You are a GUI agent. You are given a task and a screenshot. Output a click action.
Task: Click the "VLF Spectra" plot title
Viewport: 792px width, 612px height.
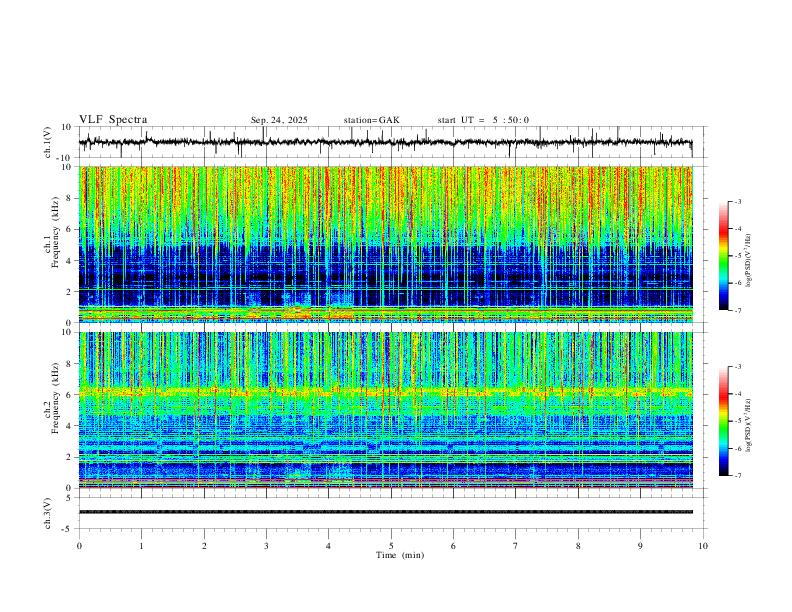(113, 120)
